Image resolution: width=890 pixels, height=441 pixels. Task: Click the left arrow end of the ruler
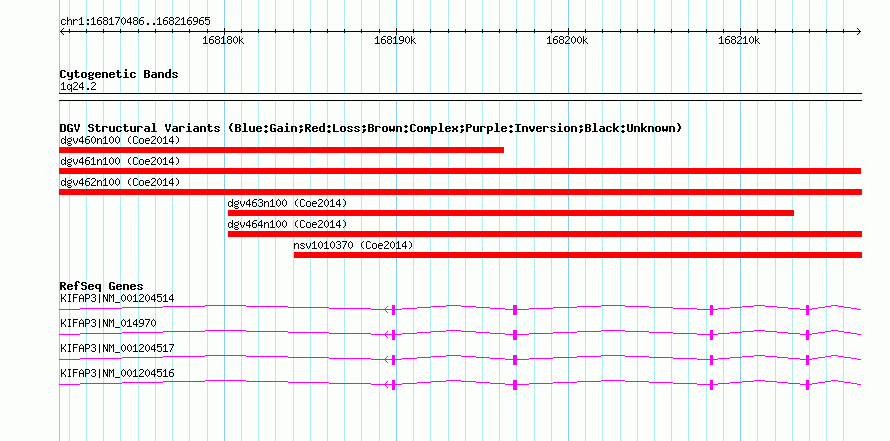62,31
